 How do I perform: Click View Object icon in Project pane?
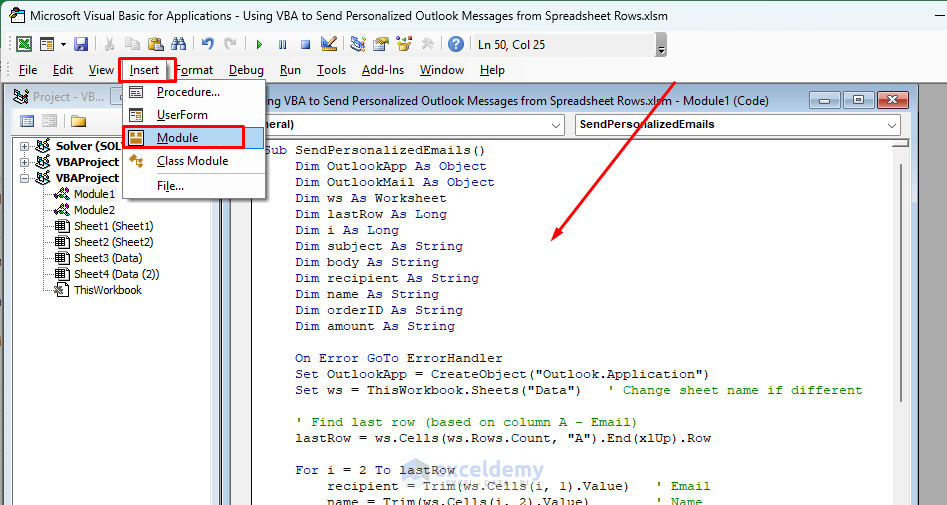pyautogui.click(x=50, y=121)
